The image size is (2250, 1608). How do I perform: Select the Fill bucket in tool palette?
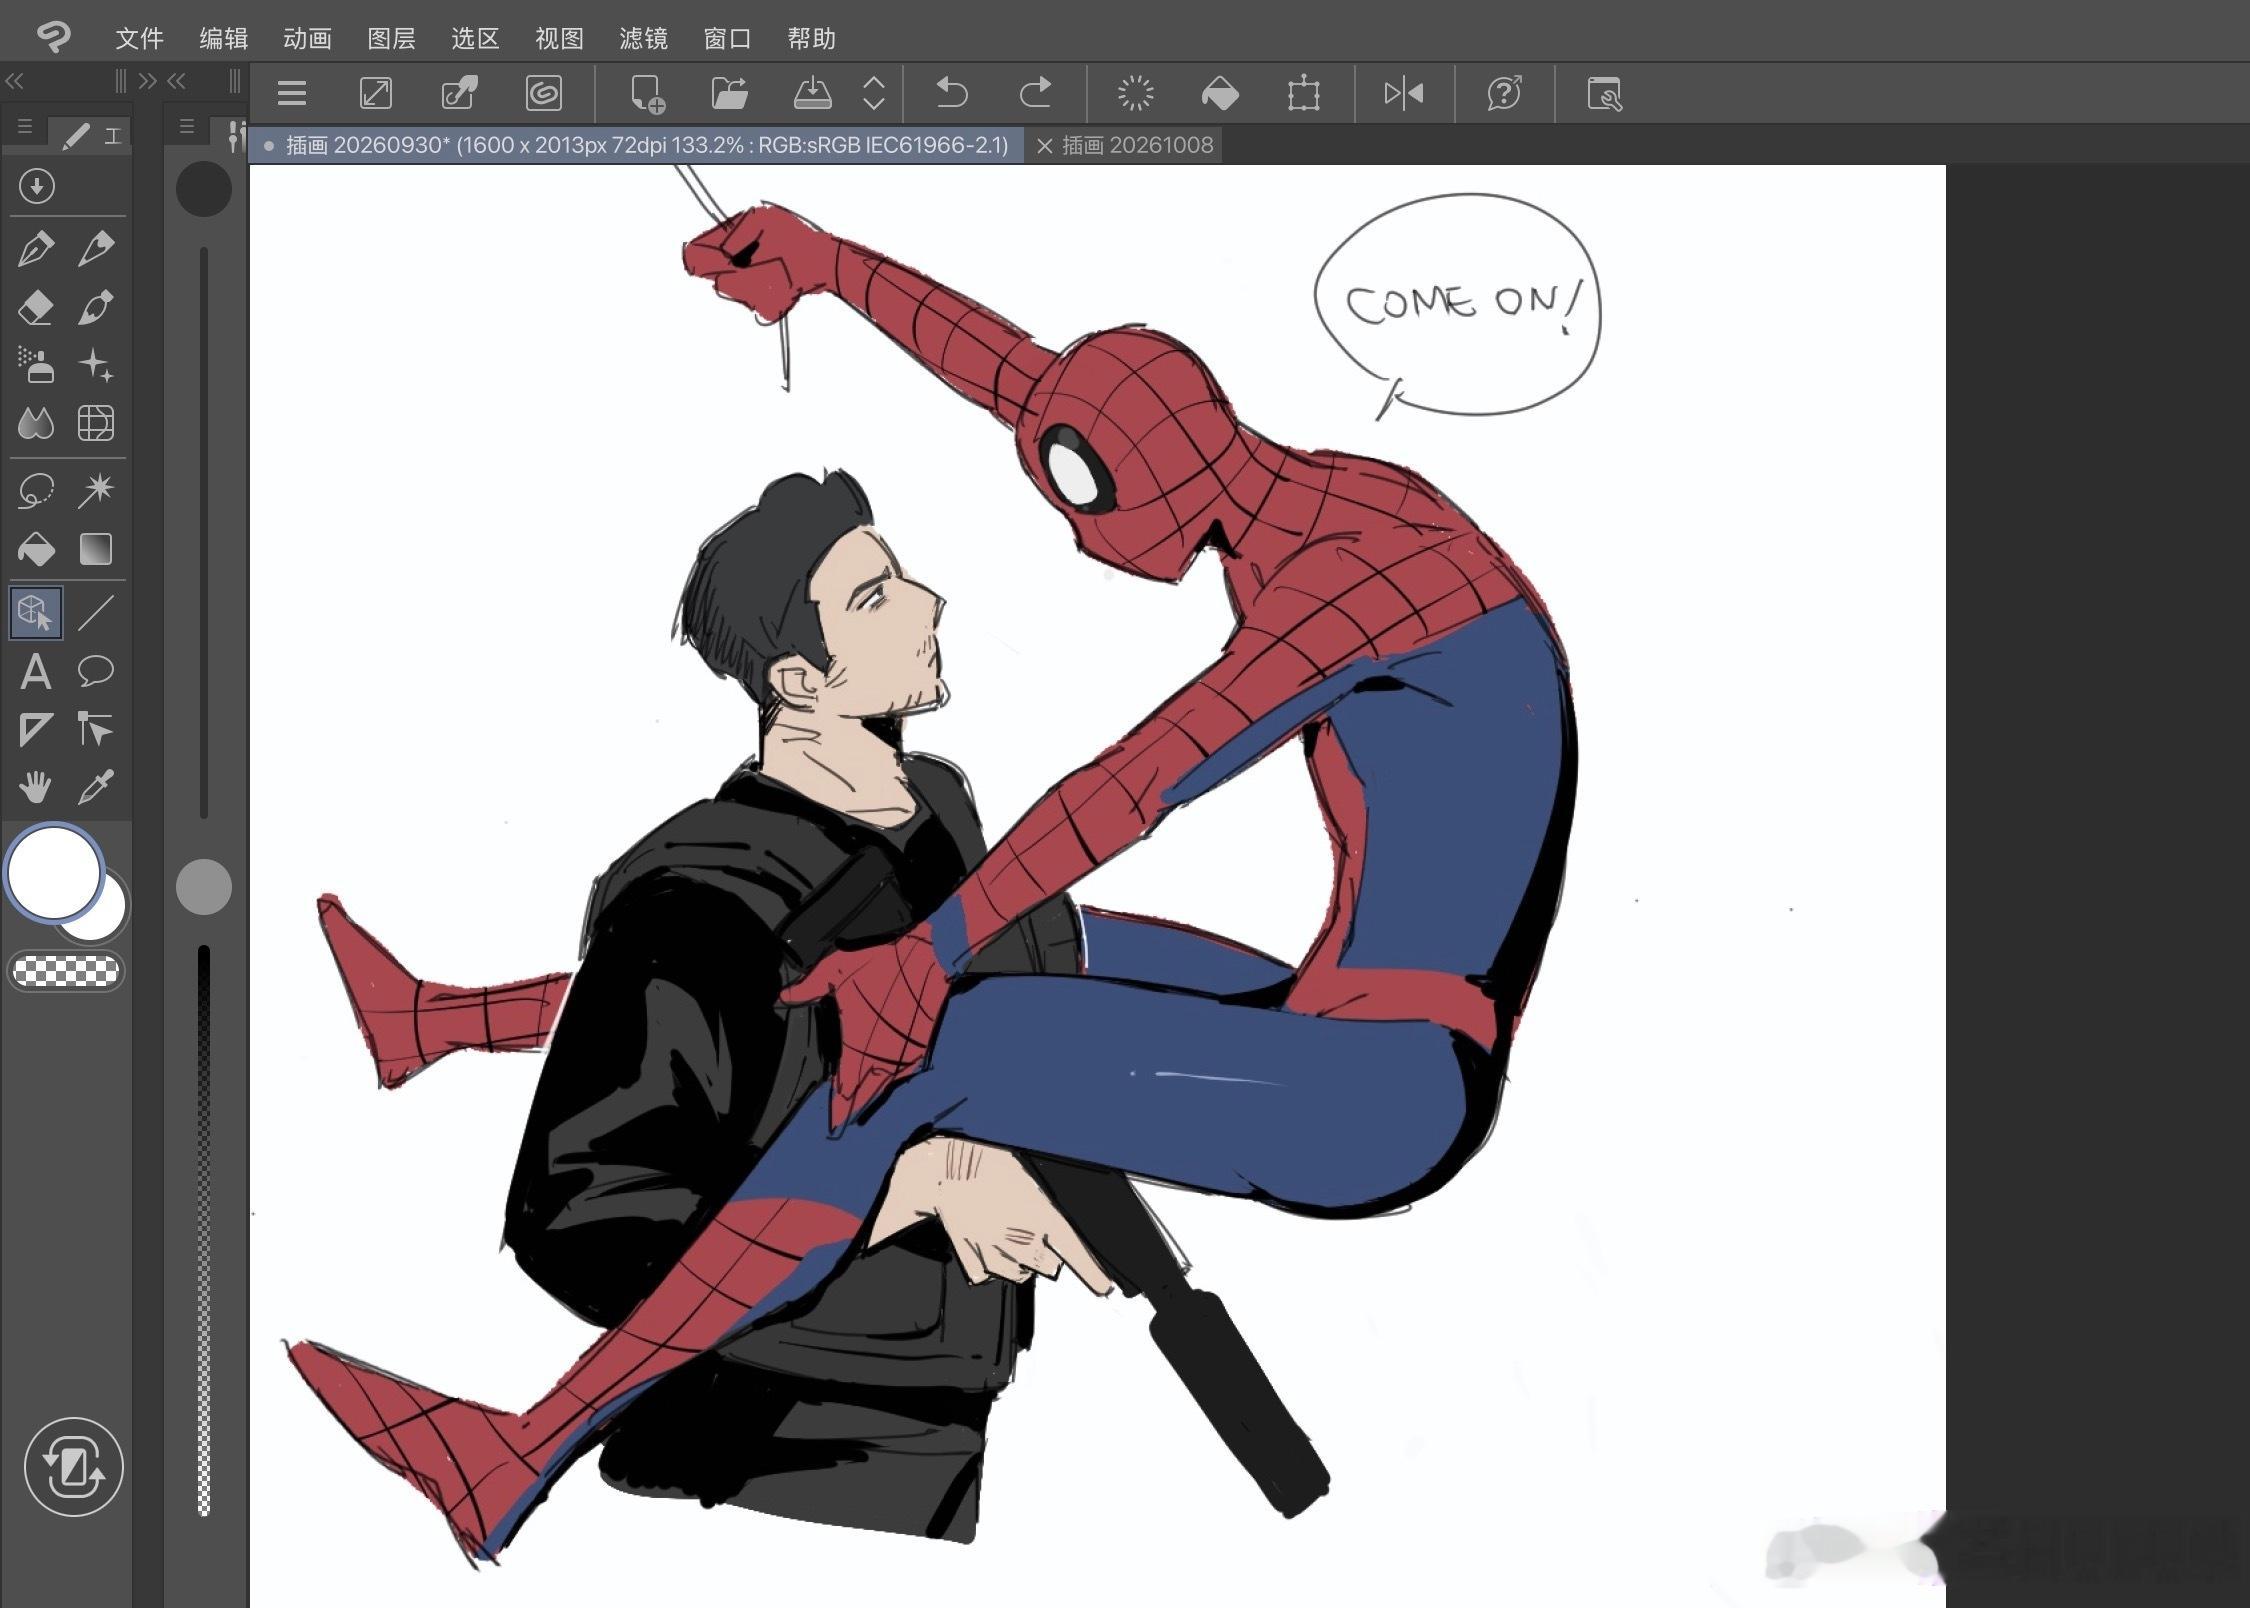coord(36,549)
